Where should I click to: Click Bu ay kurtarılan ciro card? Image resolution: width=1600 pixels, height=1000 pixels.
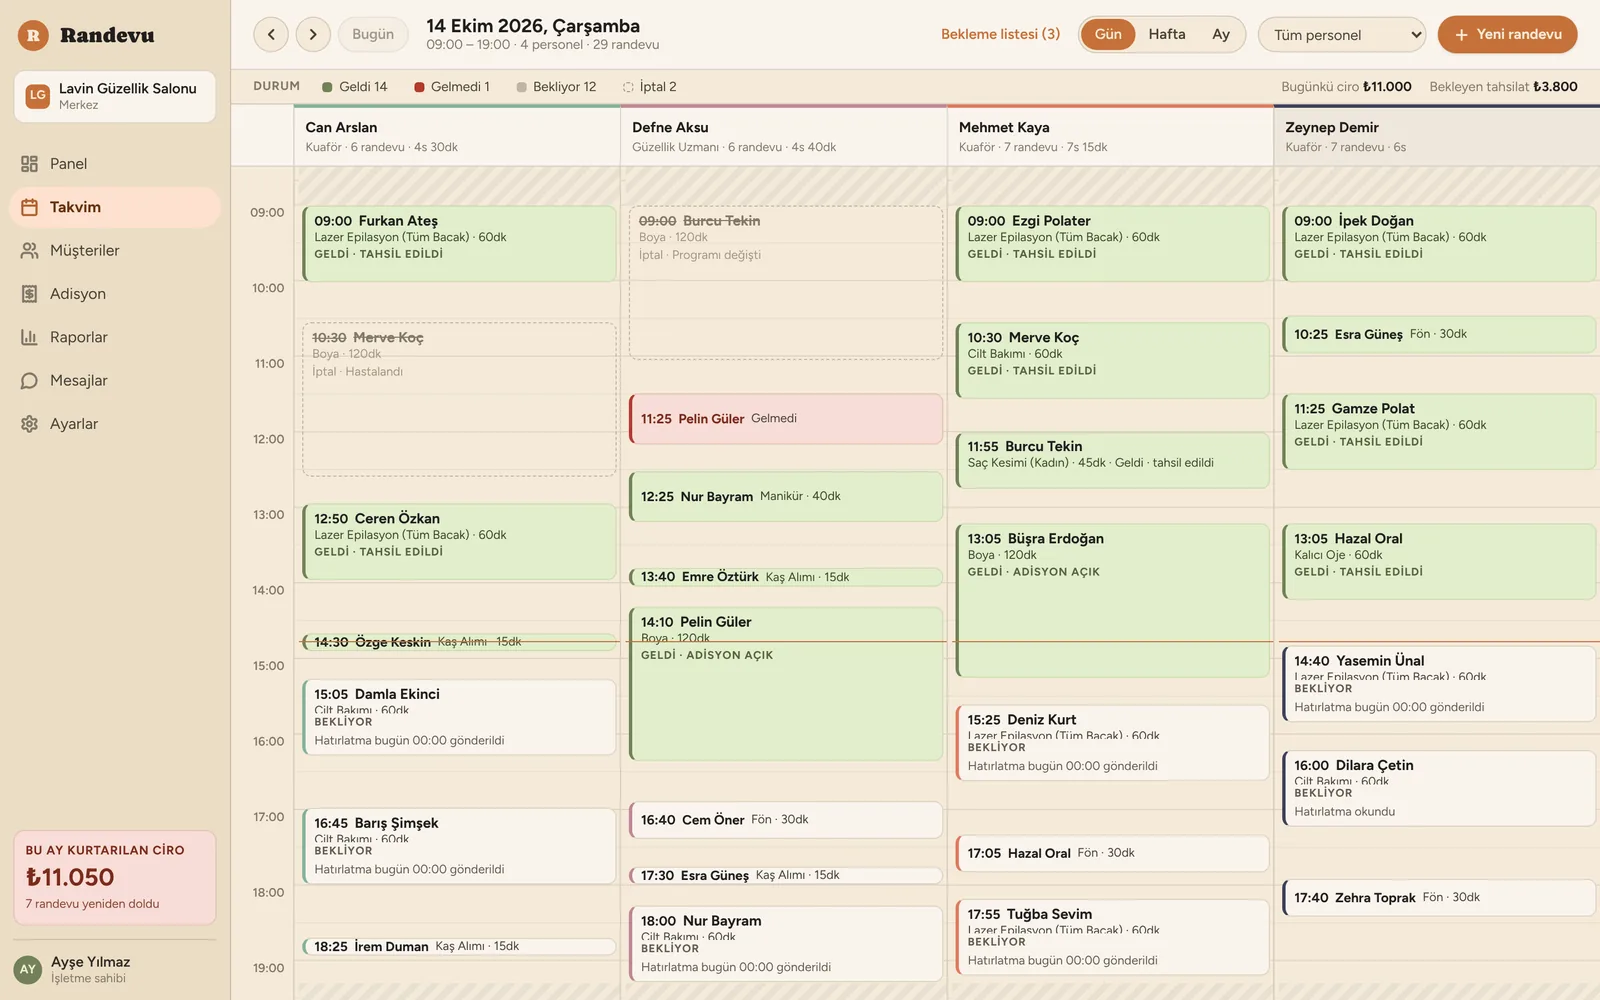(115, 878)
